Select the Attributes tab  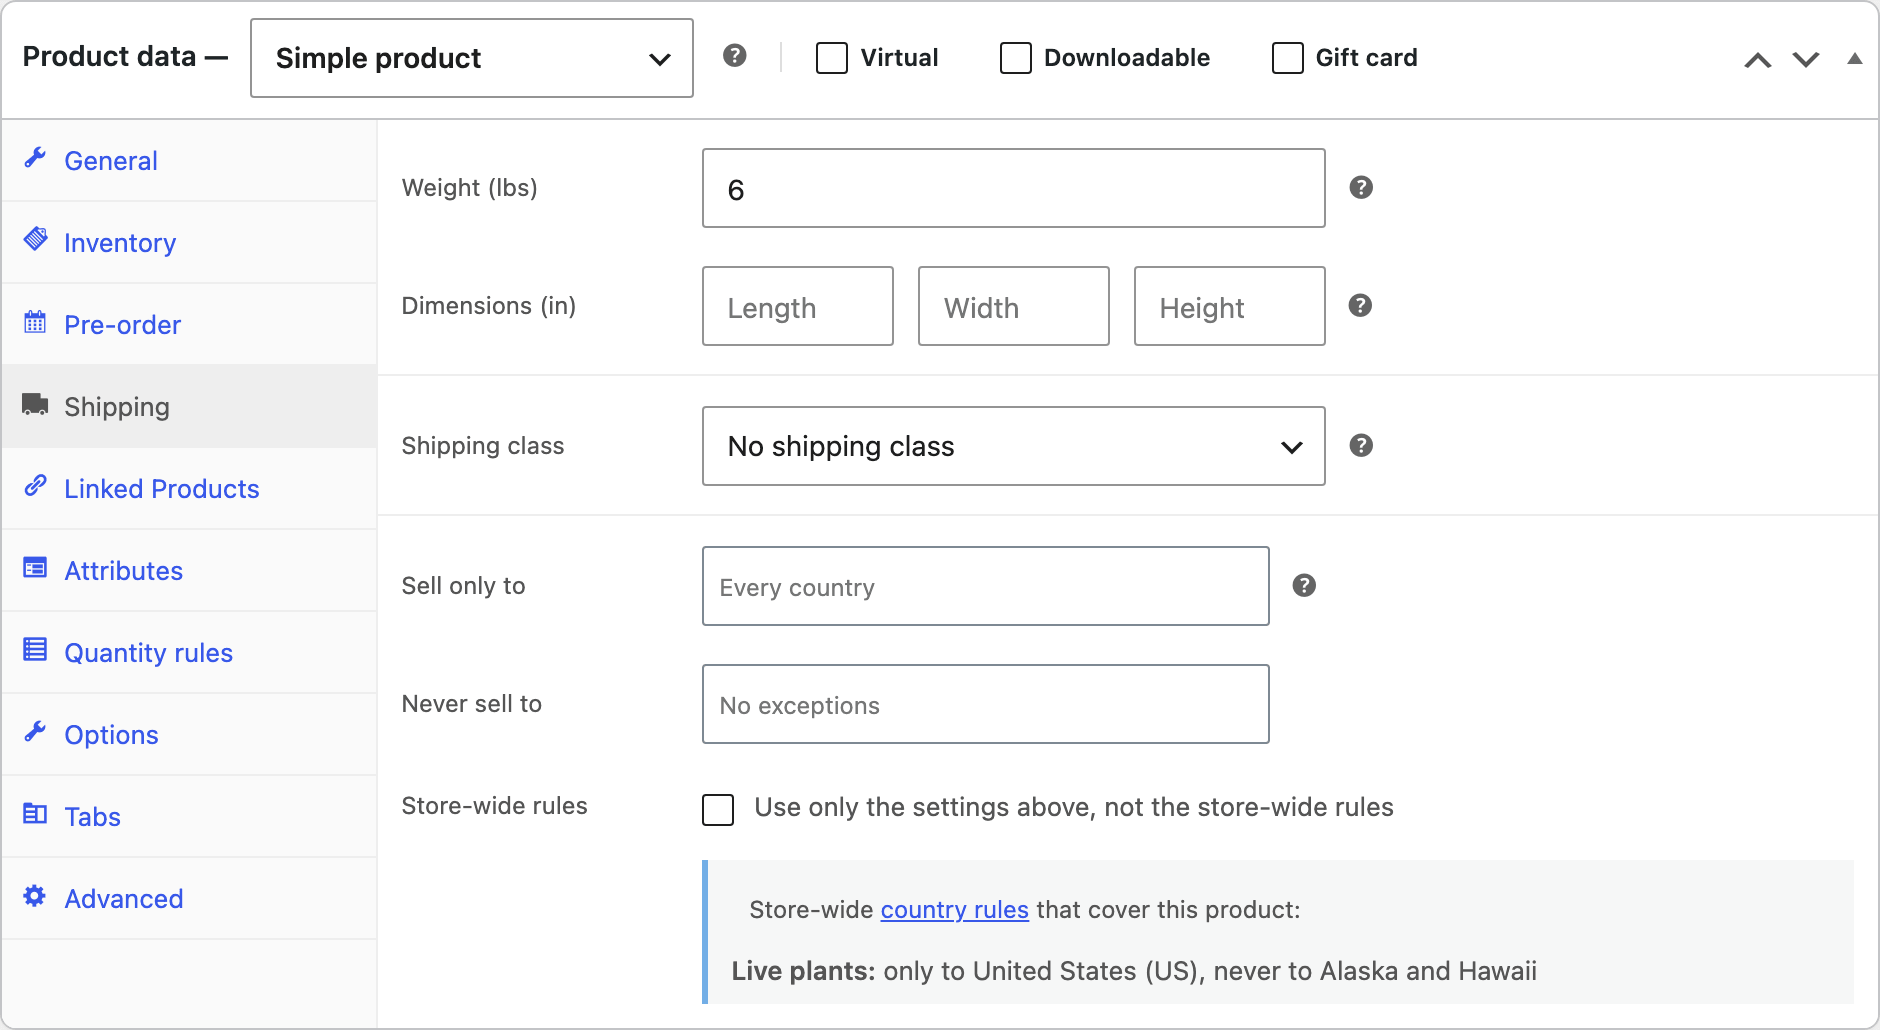(190, 571)
